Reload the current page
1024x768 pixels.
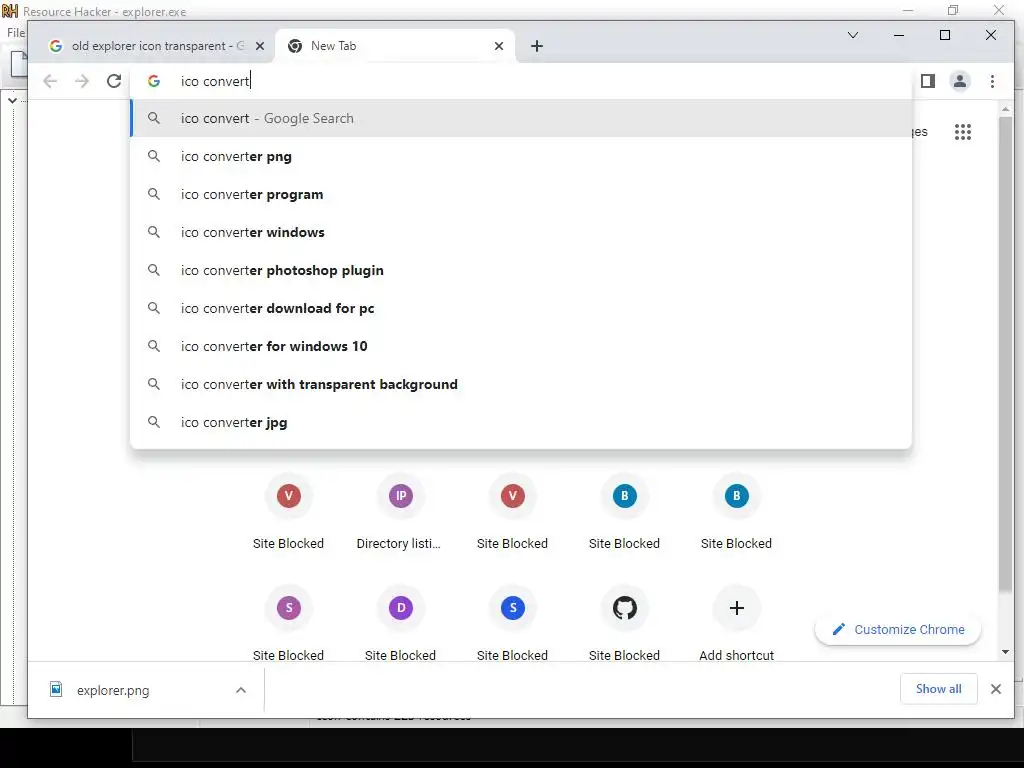click(x=114, y=81)
